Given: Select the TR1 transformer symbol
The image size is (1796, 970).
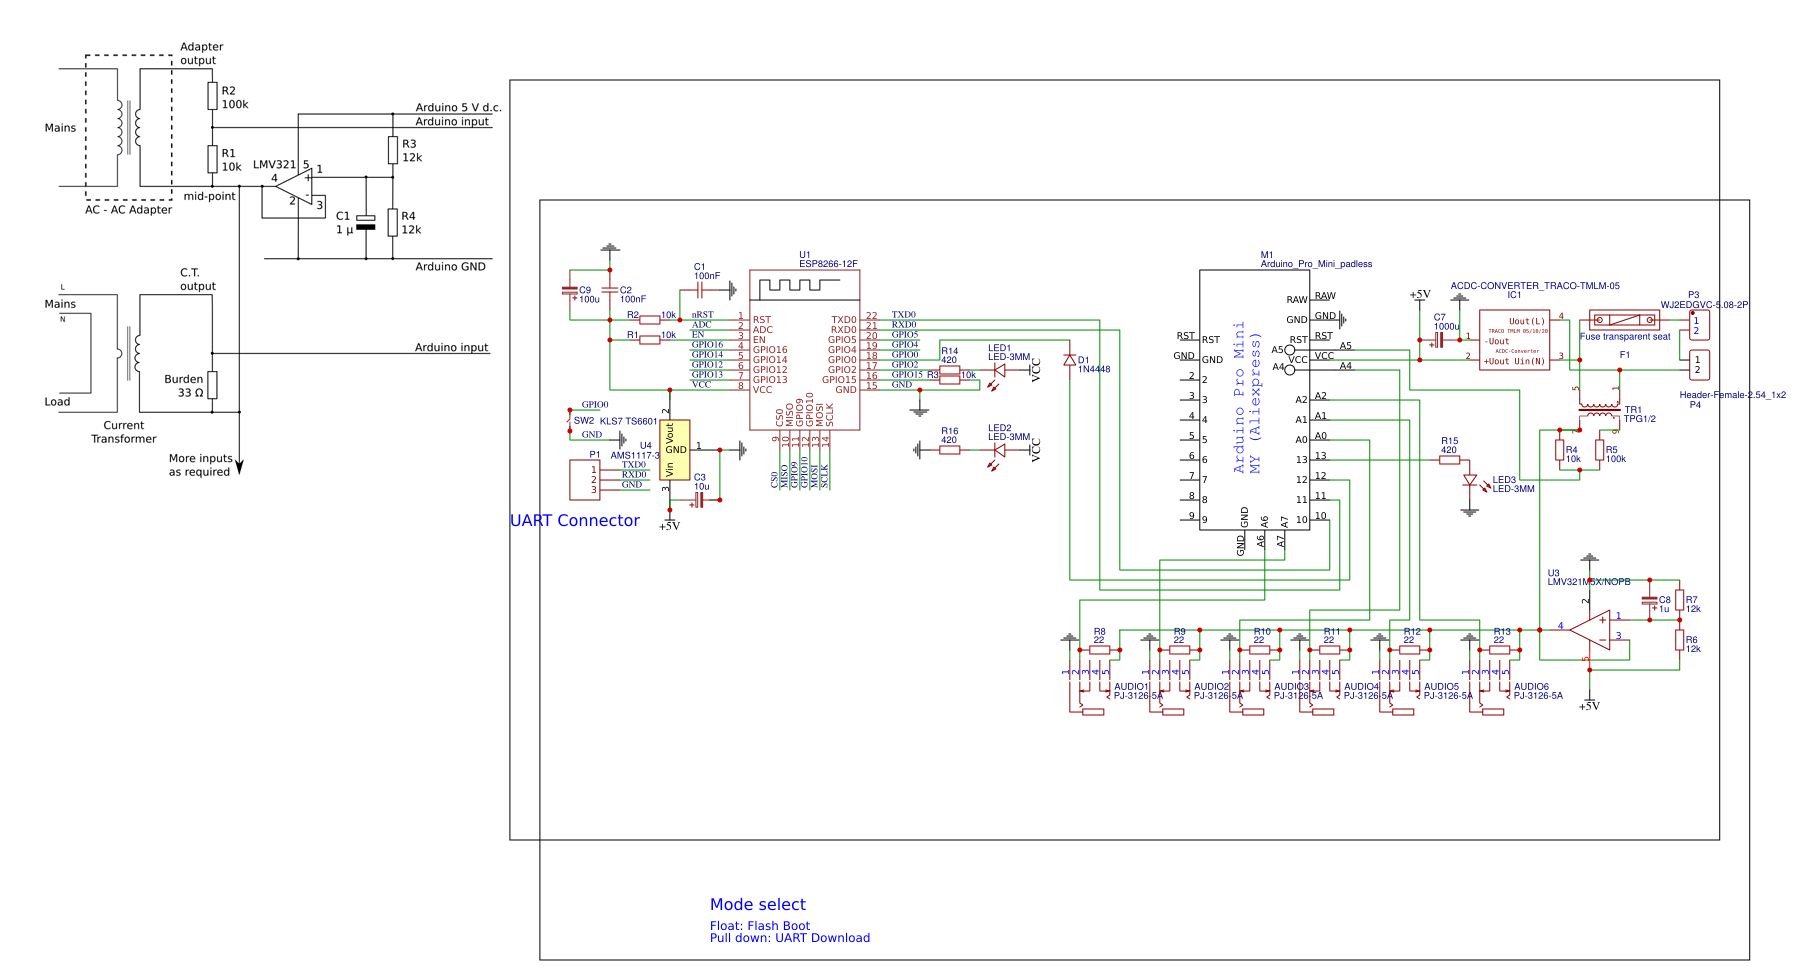Looking at the screenshot, I should pos(1599,409).
